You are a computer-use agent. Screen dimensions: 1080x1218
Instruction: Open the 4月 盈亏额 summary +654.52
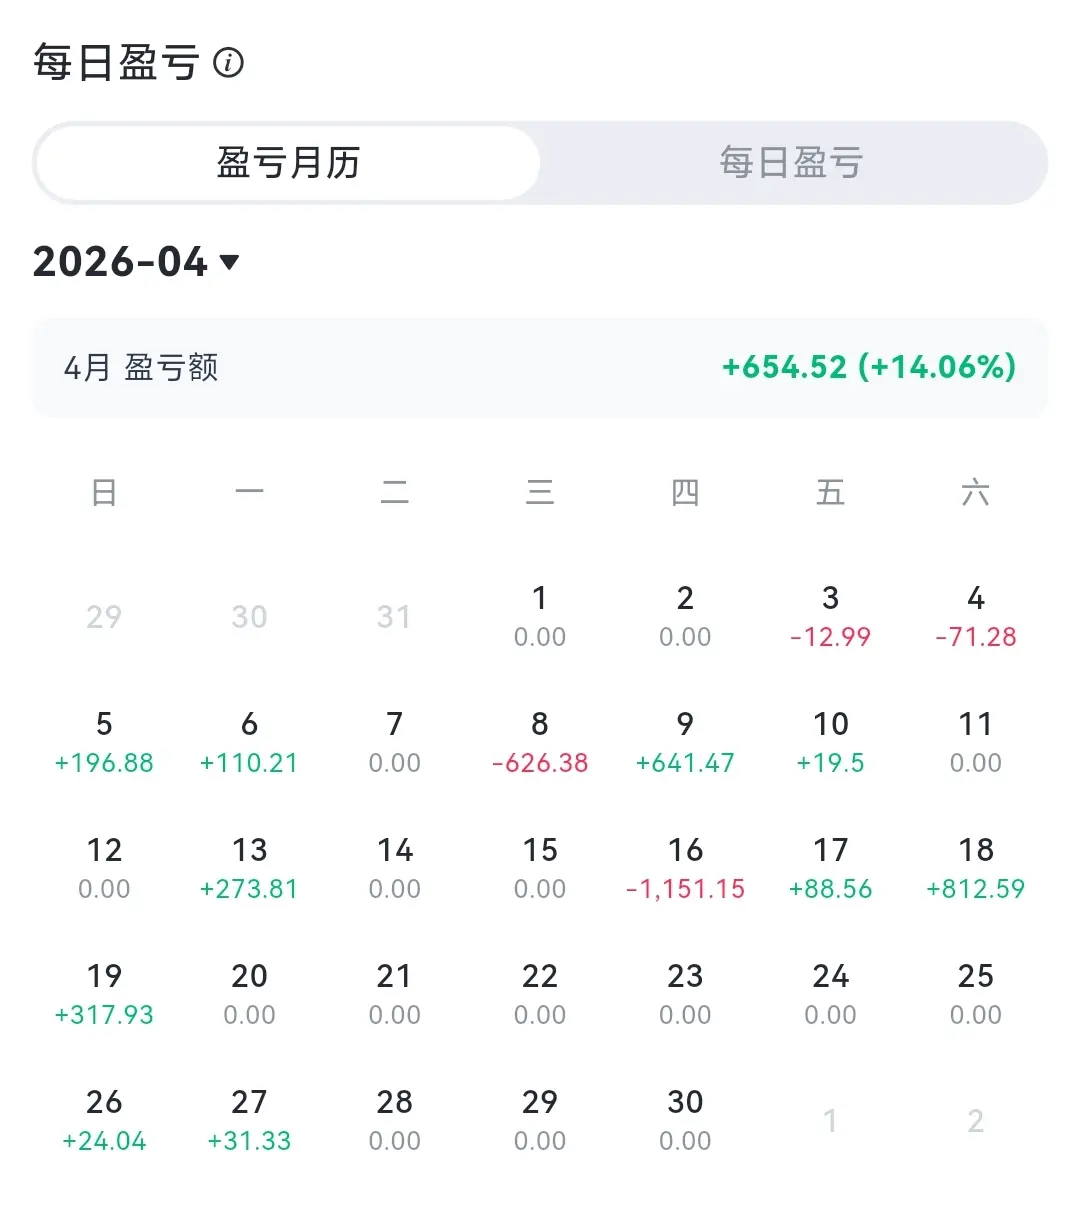540,367
